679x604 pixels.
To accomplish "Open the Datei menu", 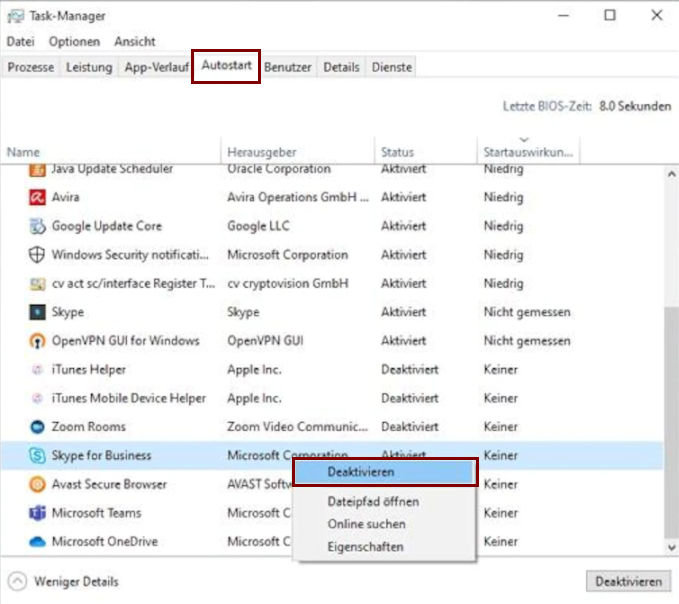I will tap(20, 42).
